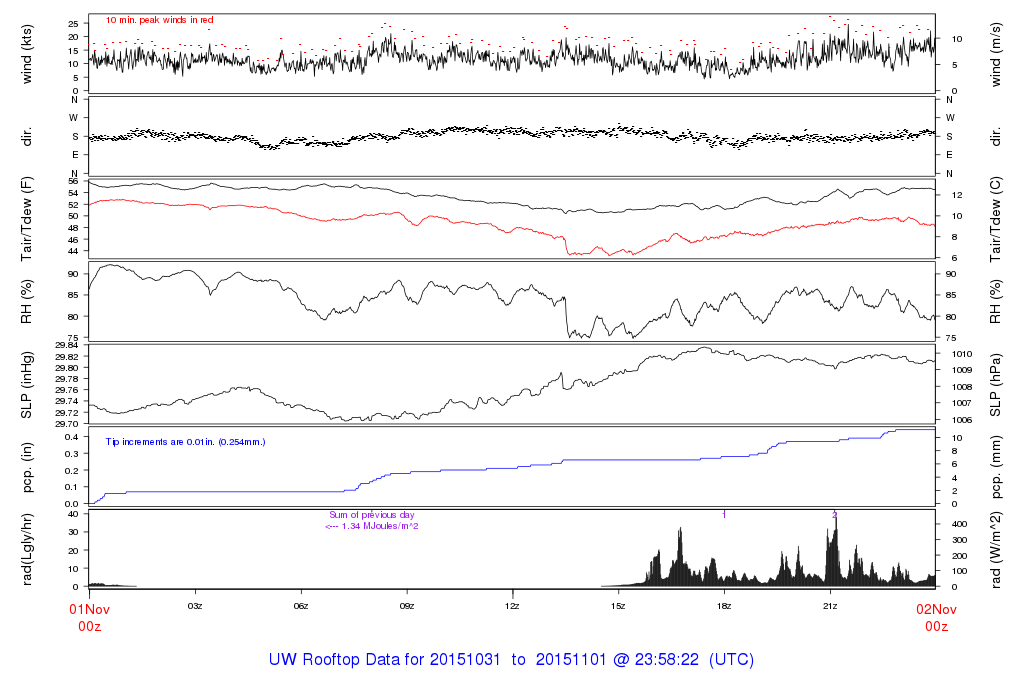This screenshot has height=700, width=1024.
Task: Click the 'Tair/Tdew (C)' right axis label
Action: pyautogui.click(x=995, y=219)
